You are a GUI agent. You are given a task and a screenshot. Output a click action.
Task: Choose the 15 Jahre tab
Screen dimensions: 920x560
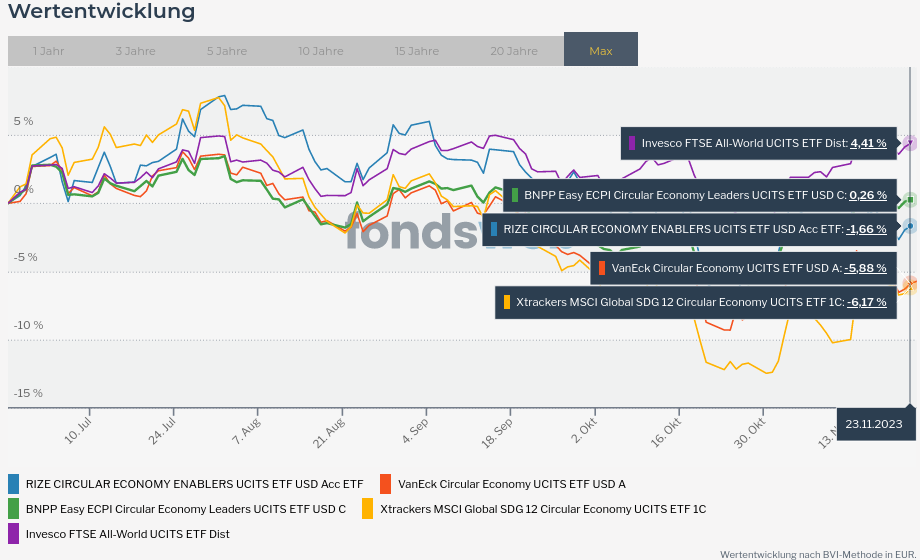(x=416, y=51)
